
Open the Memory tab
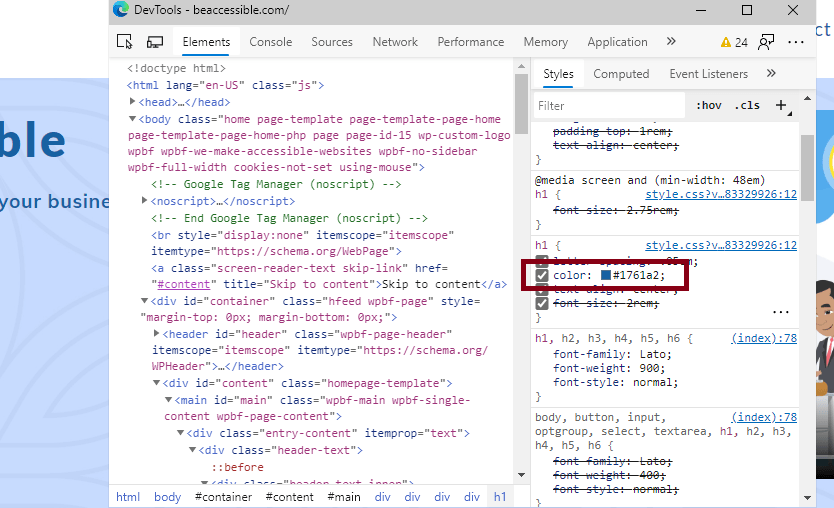546,42
